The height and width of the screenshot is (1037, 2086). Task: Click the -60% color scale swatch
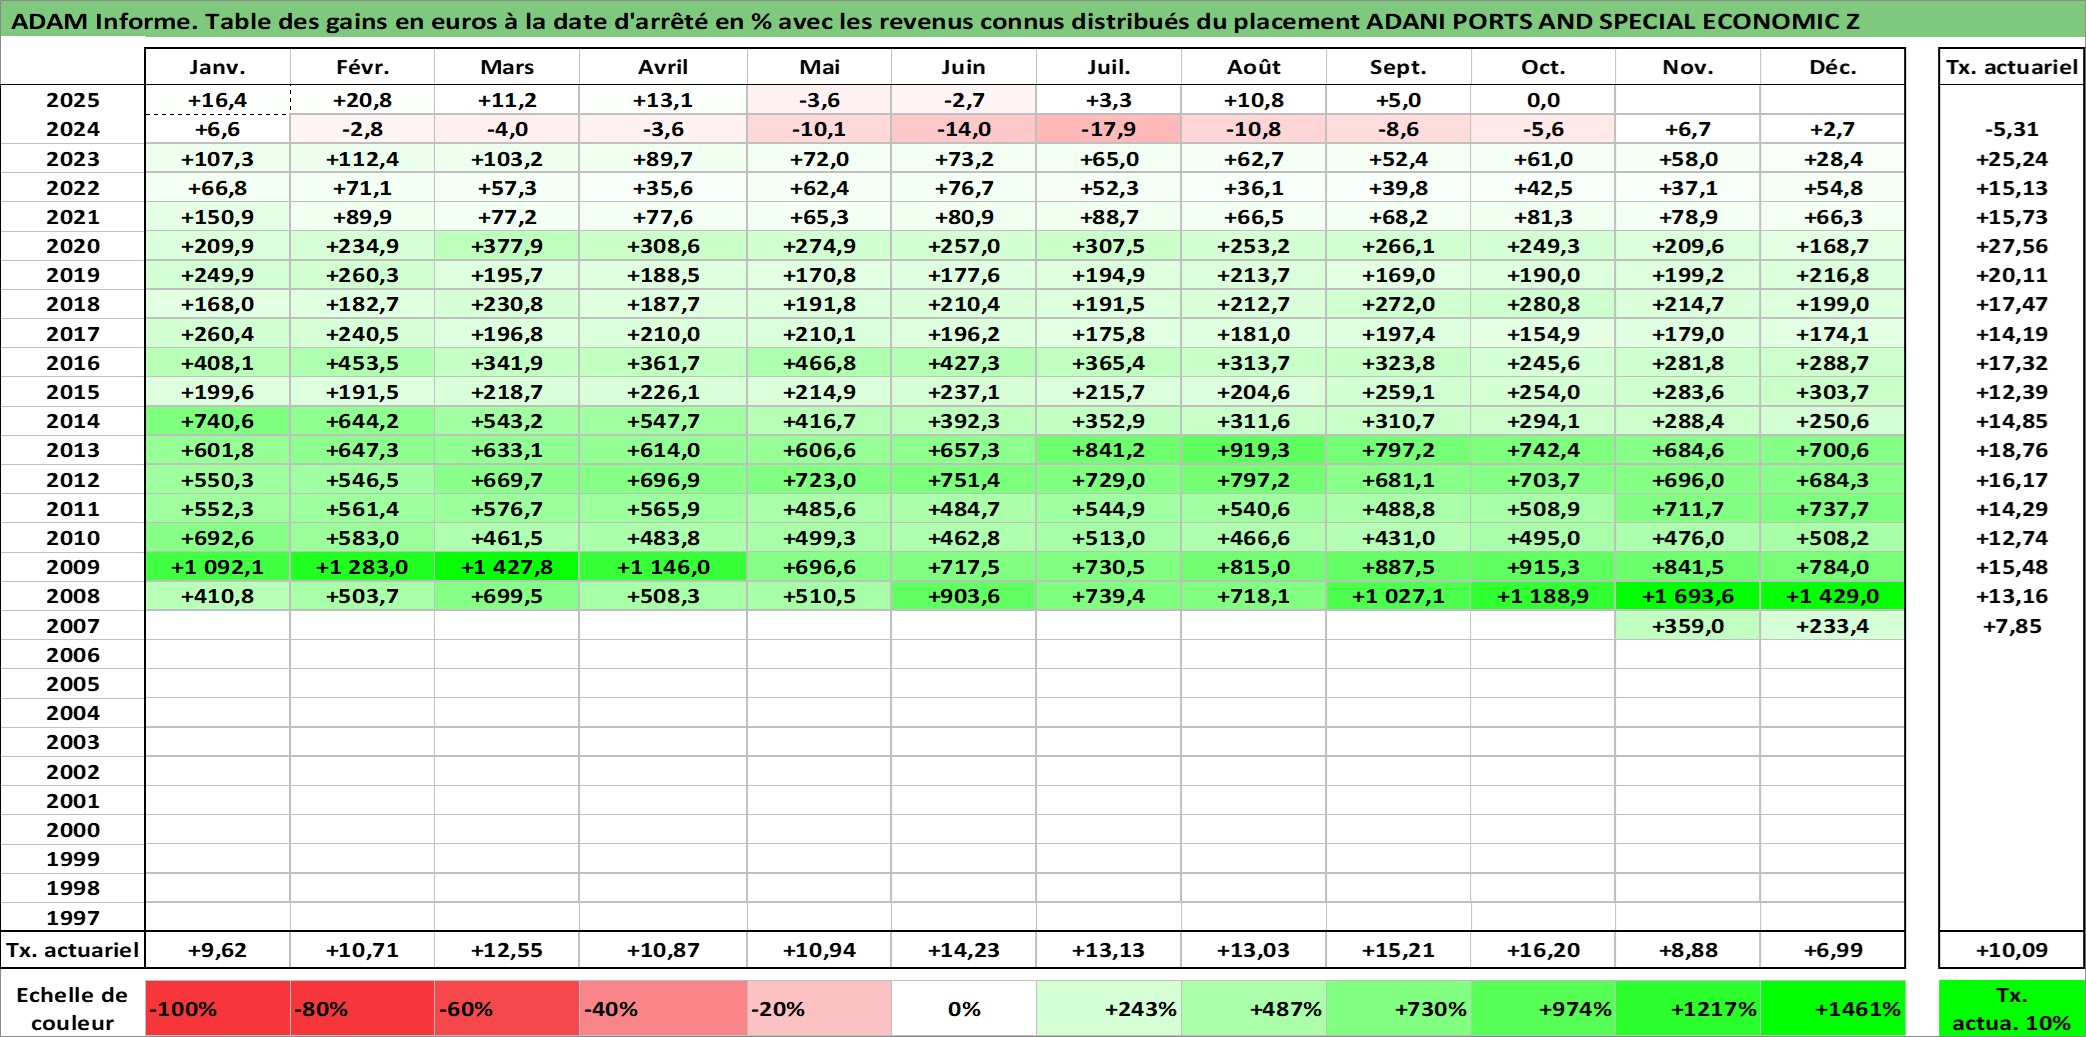[x=507, y=1008]
